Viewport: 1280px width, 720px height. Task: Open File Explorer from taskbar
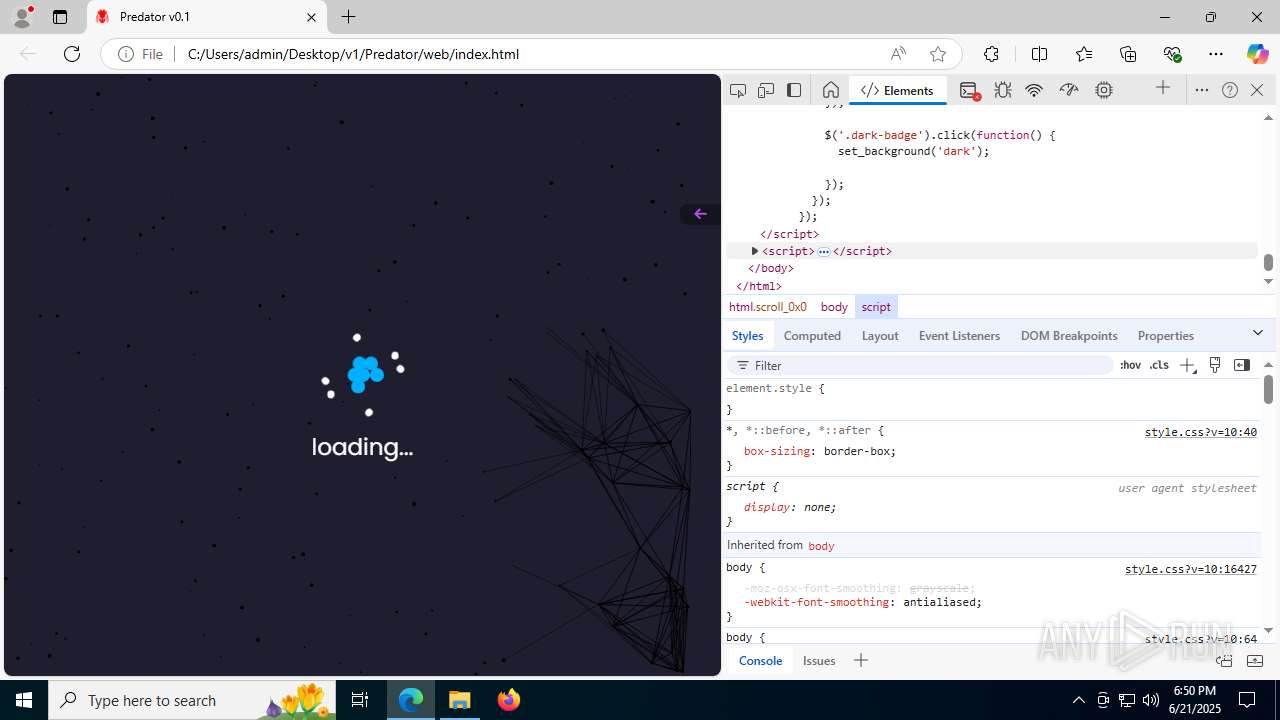pyautogui.click(x=460, y=700)
